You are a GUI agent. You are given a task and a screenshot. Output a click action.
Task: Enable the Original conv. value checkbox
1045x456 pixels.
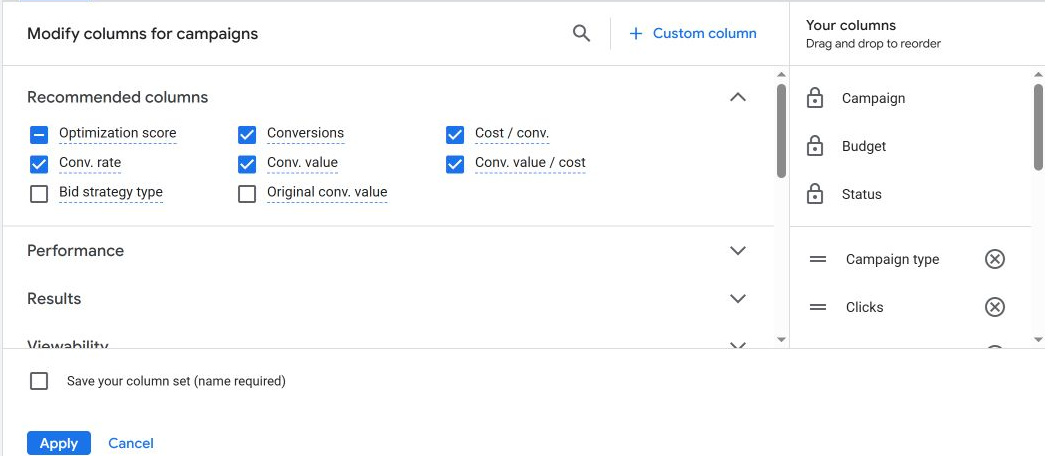pos(247,194)
